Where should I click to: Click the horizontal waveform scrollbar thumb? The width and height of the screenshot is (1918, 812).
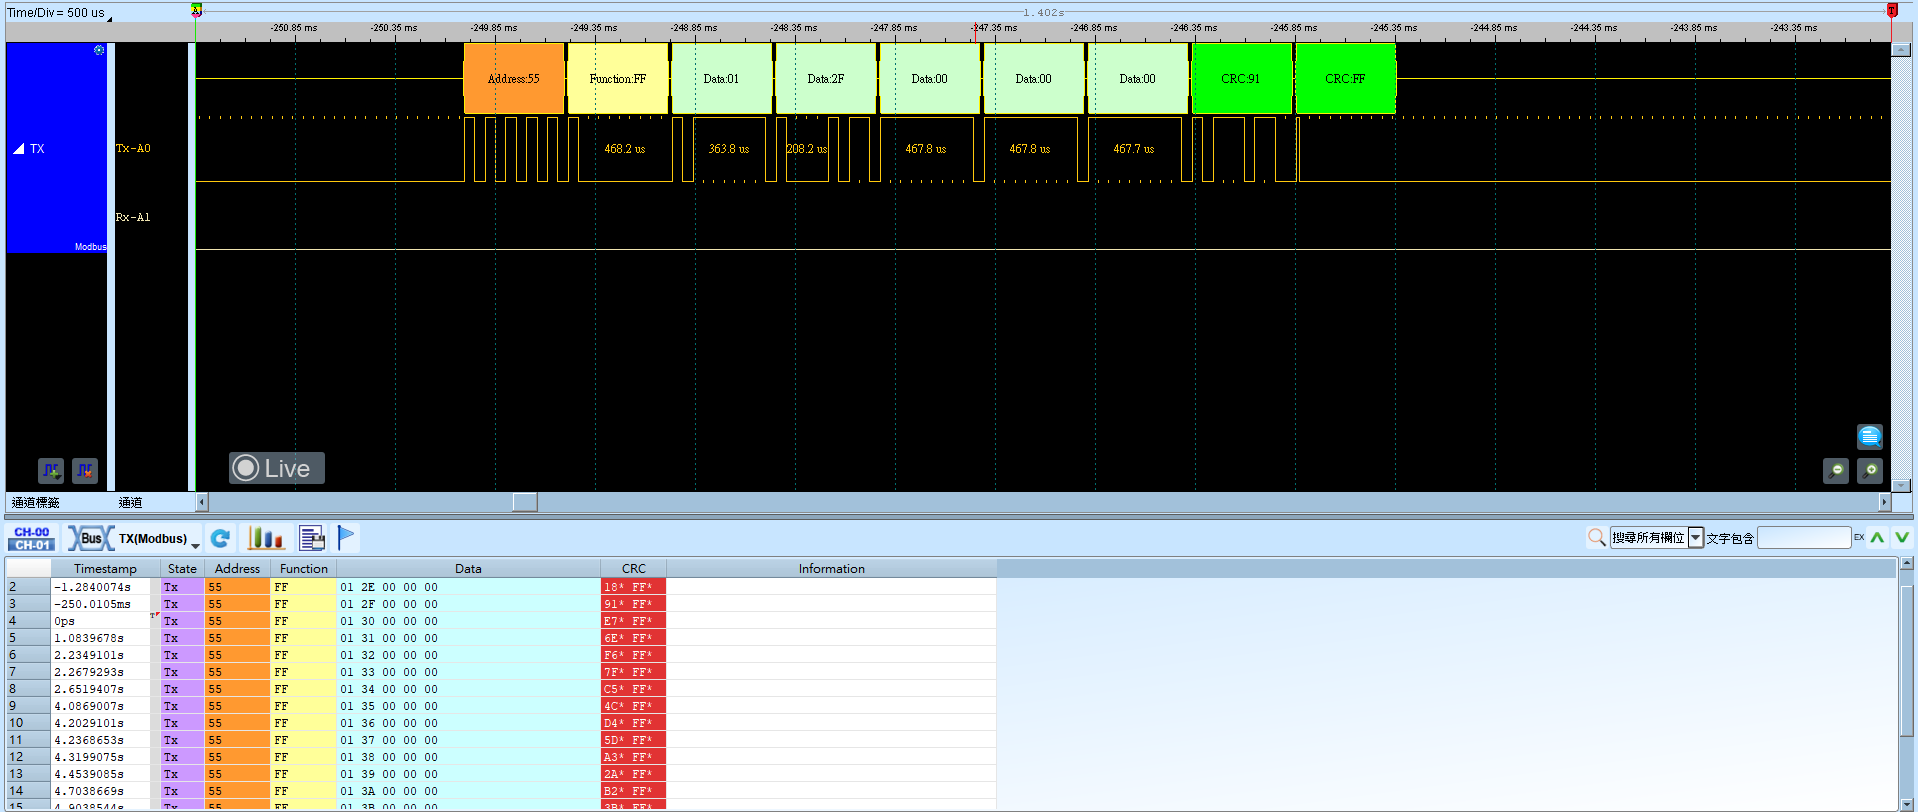(525, 502)
